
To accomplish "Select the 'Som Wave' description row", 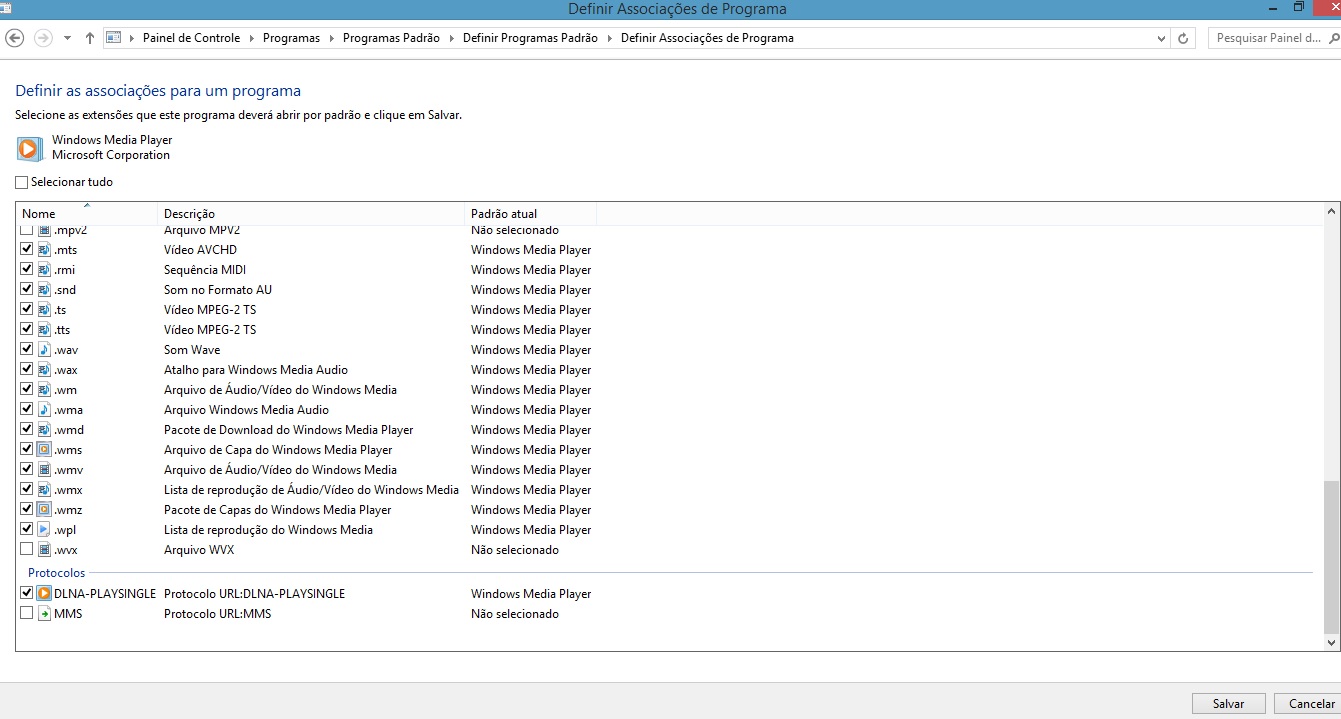I will 192,350.
